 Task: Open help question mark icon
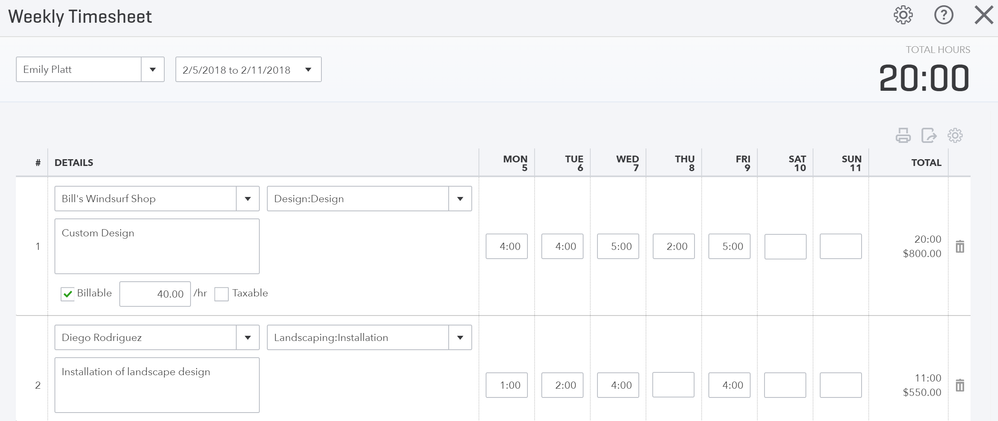(x=944, y=15)
